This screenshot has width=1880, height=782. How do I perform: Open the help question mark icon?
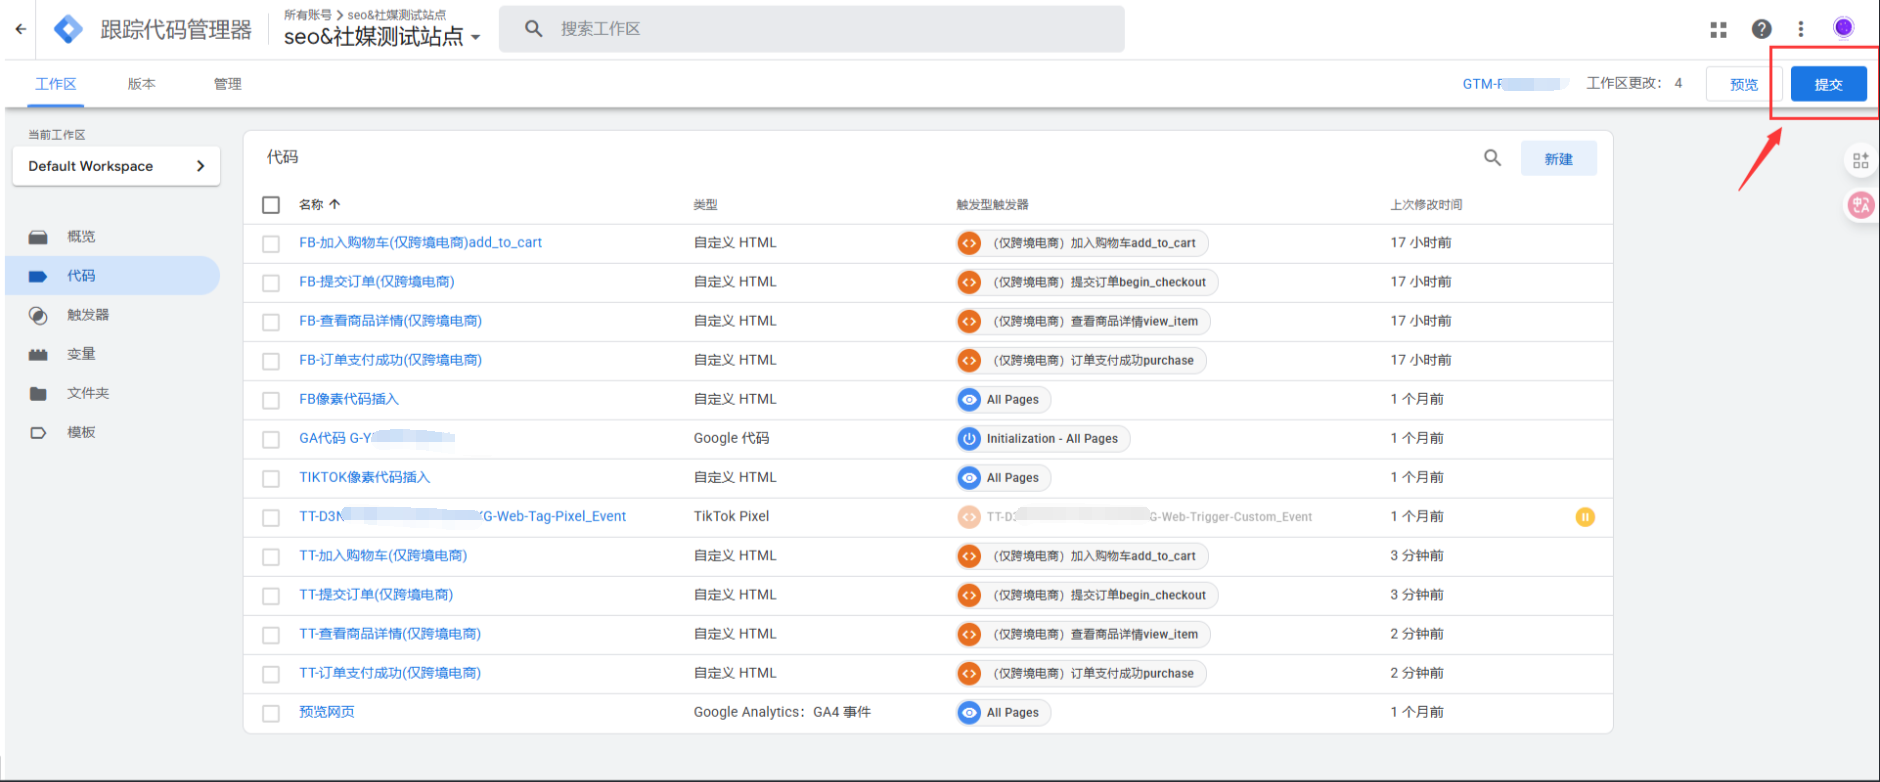coord(1761,30)
